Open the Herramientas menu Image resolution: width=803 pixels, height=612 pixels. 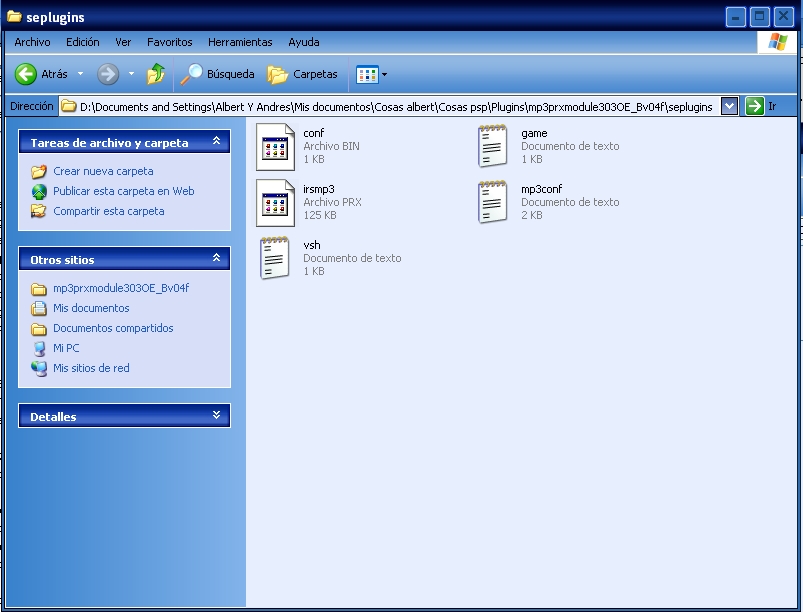point(240,42)
